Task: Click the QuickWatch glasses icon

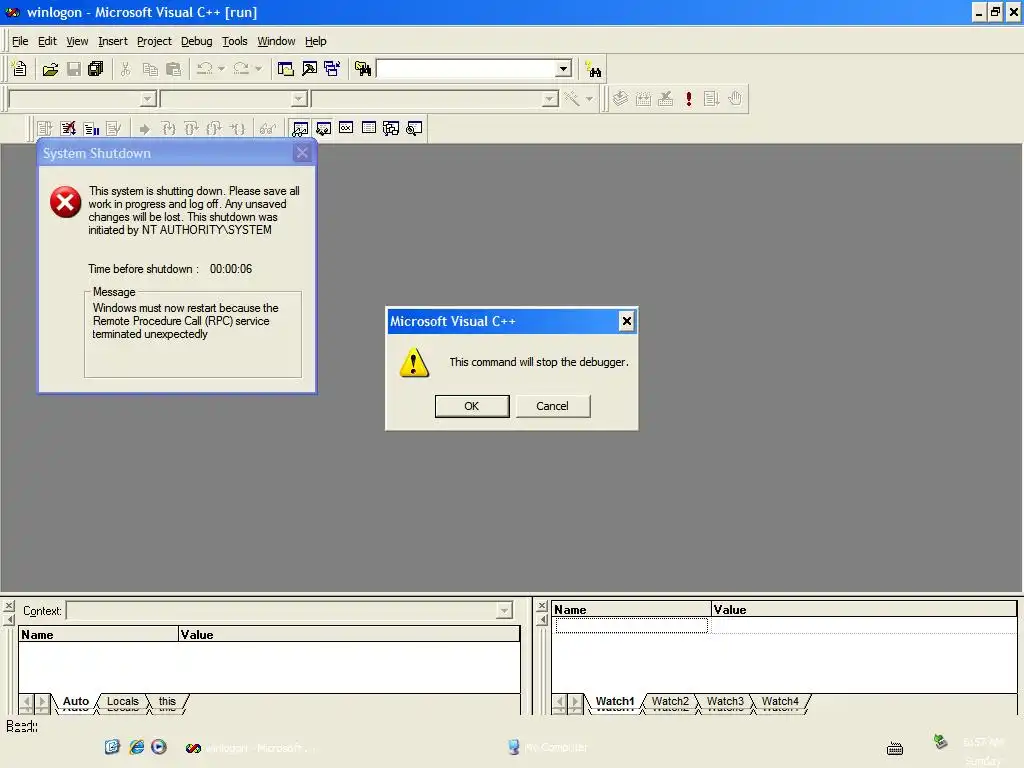Action: (268, 128)
